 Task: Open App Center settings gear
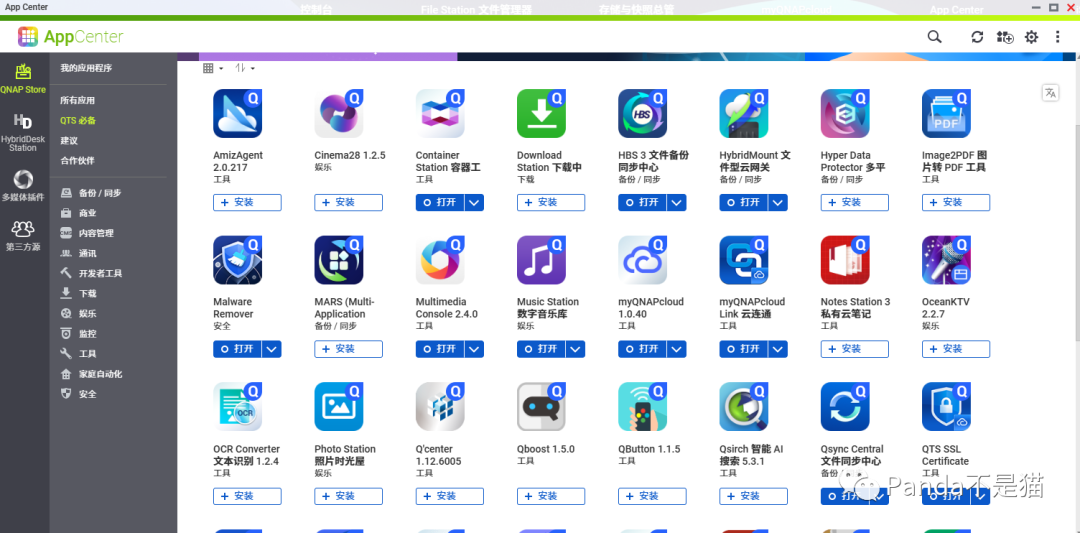coord(1031,37)
